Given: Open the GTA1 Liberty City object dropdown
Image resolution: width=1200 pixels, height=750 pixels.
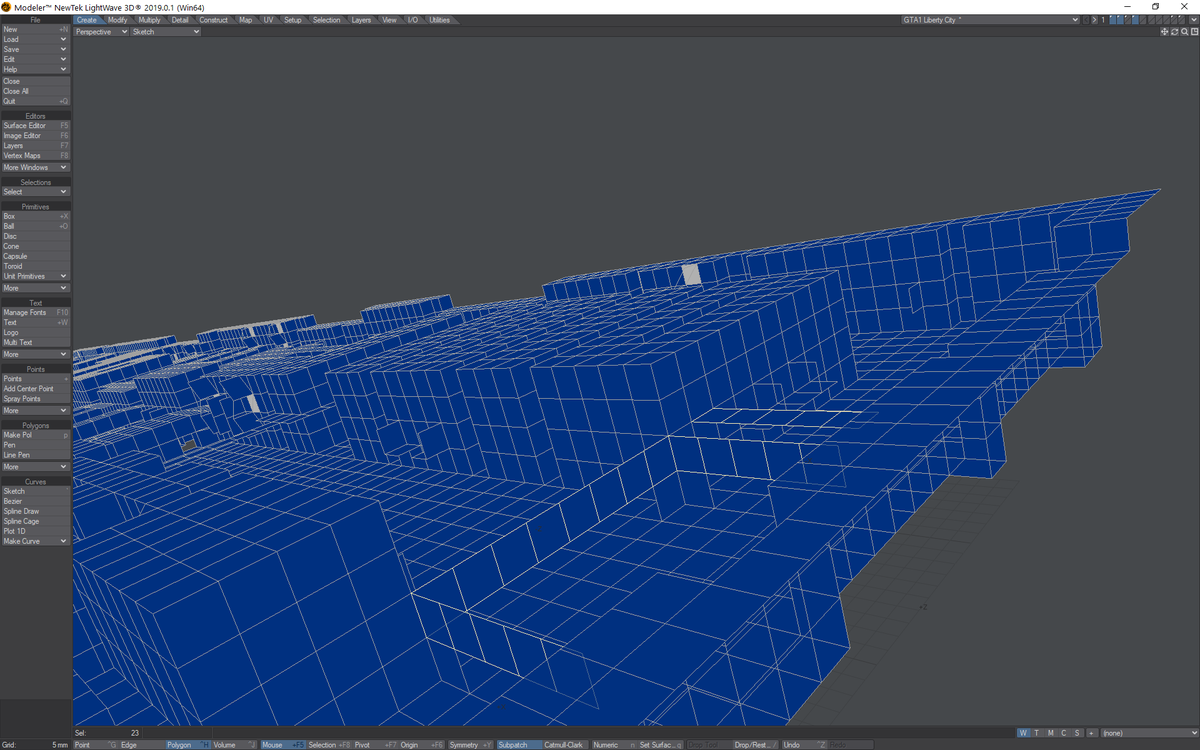Looking at the screenshot, I should point(990,20).
